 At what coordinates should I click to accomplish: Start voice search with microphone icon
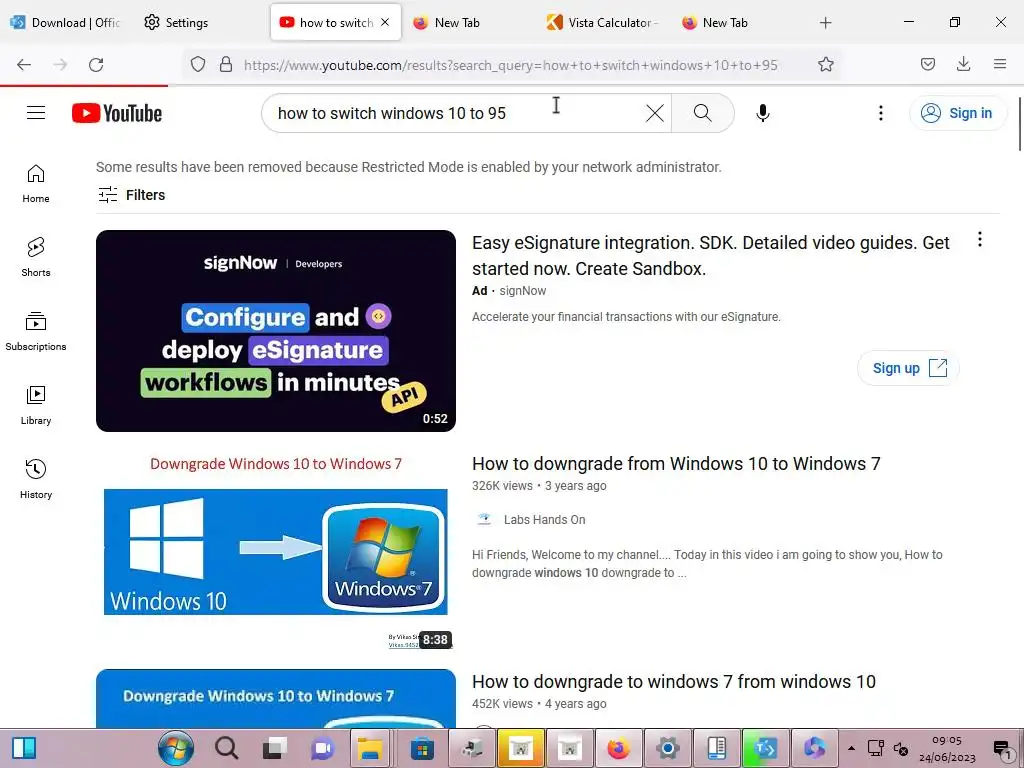(x=762, y=113)
